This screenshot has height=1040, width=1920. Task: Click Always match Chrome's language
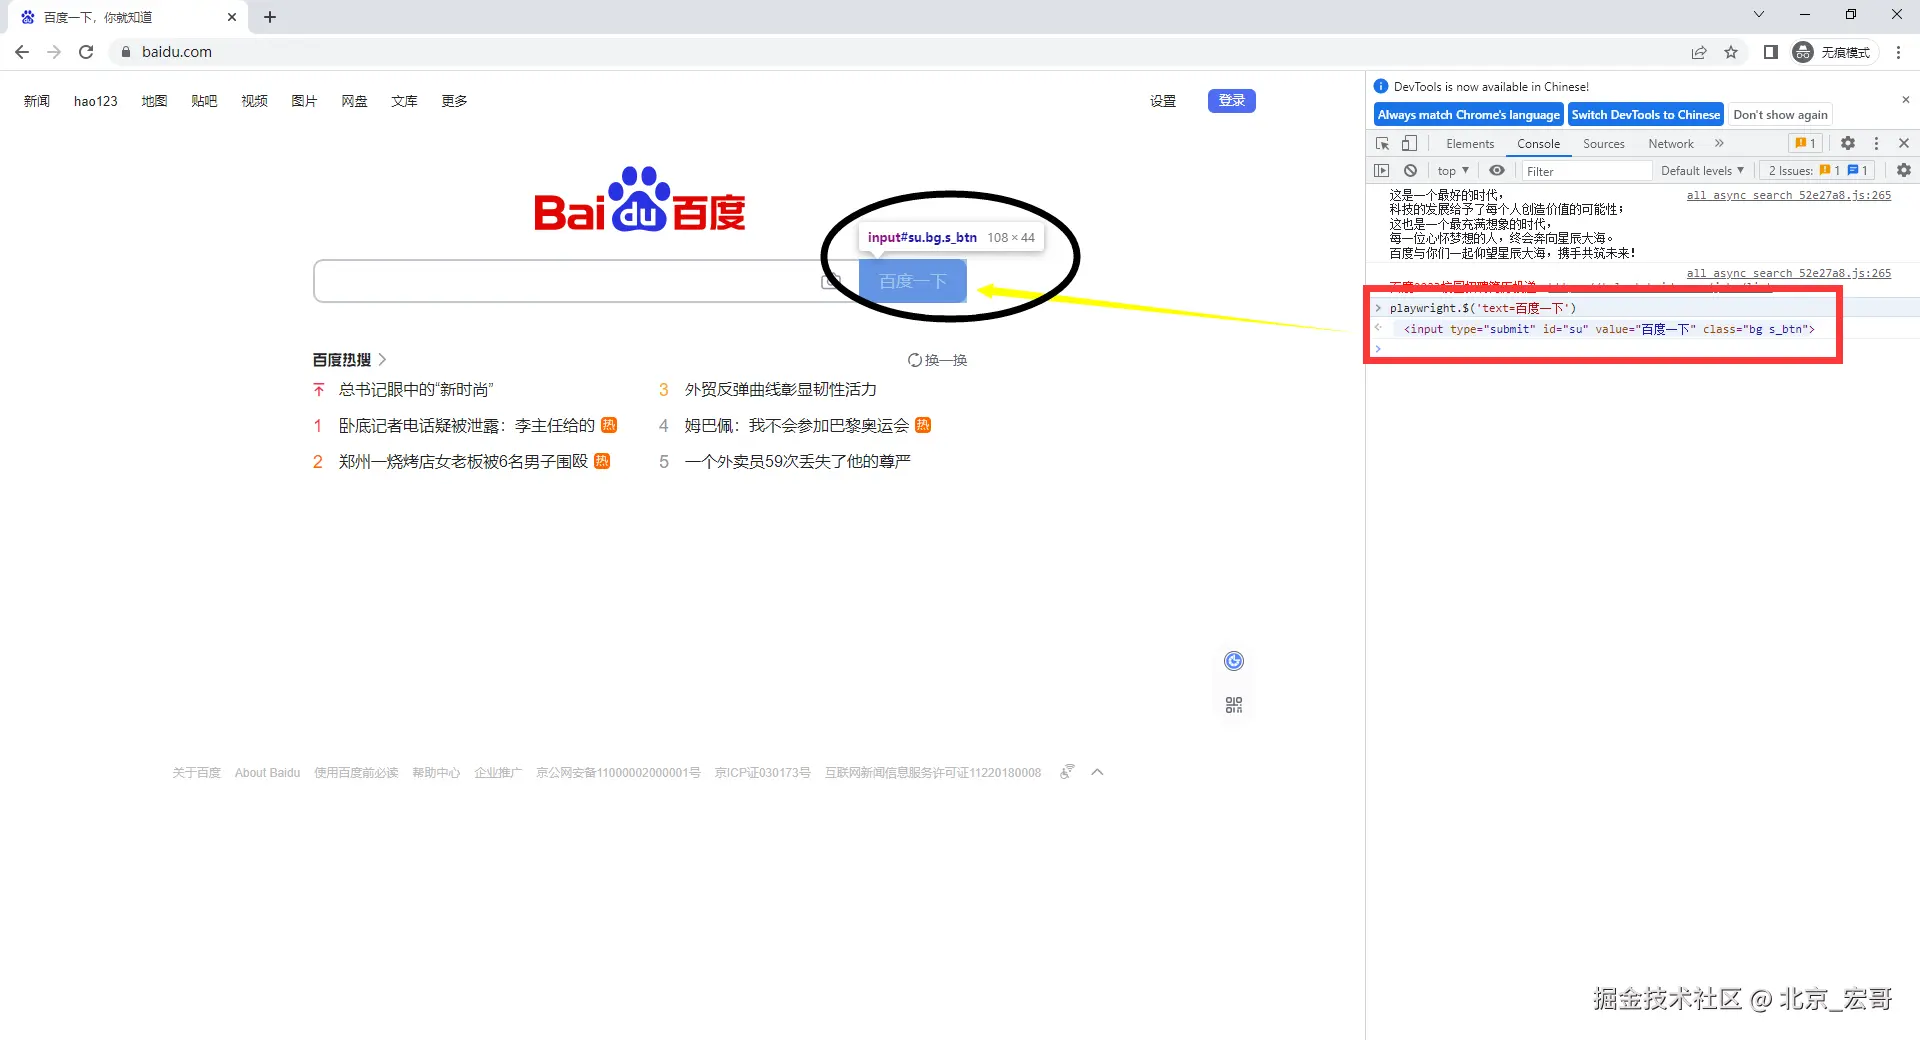pos(1469,115)
